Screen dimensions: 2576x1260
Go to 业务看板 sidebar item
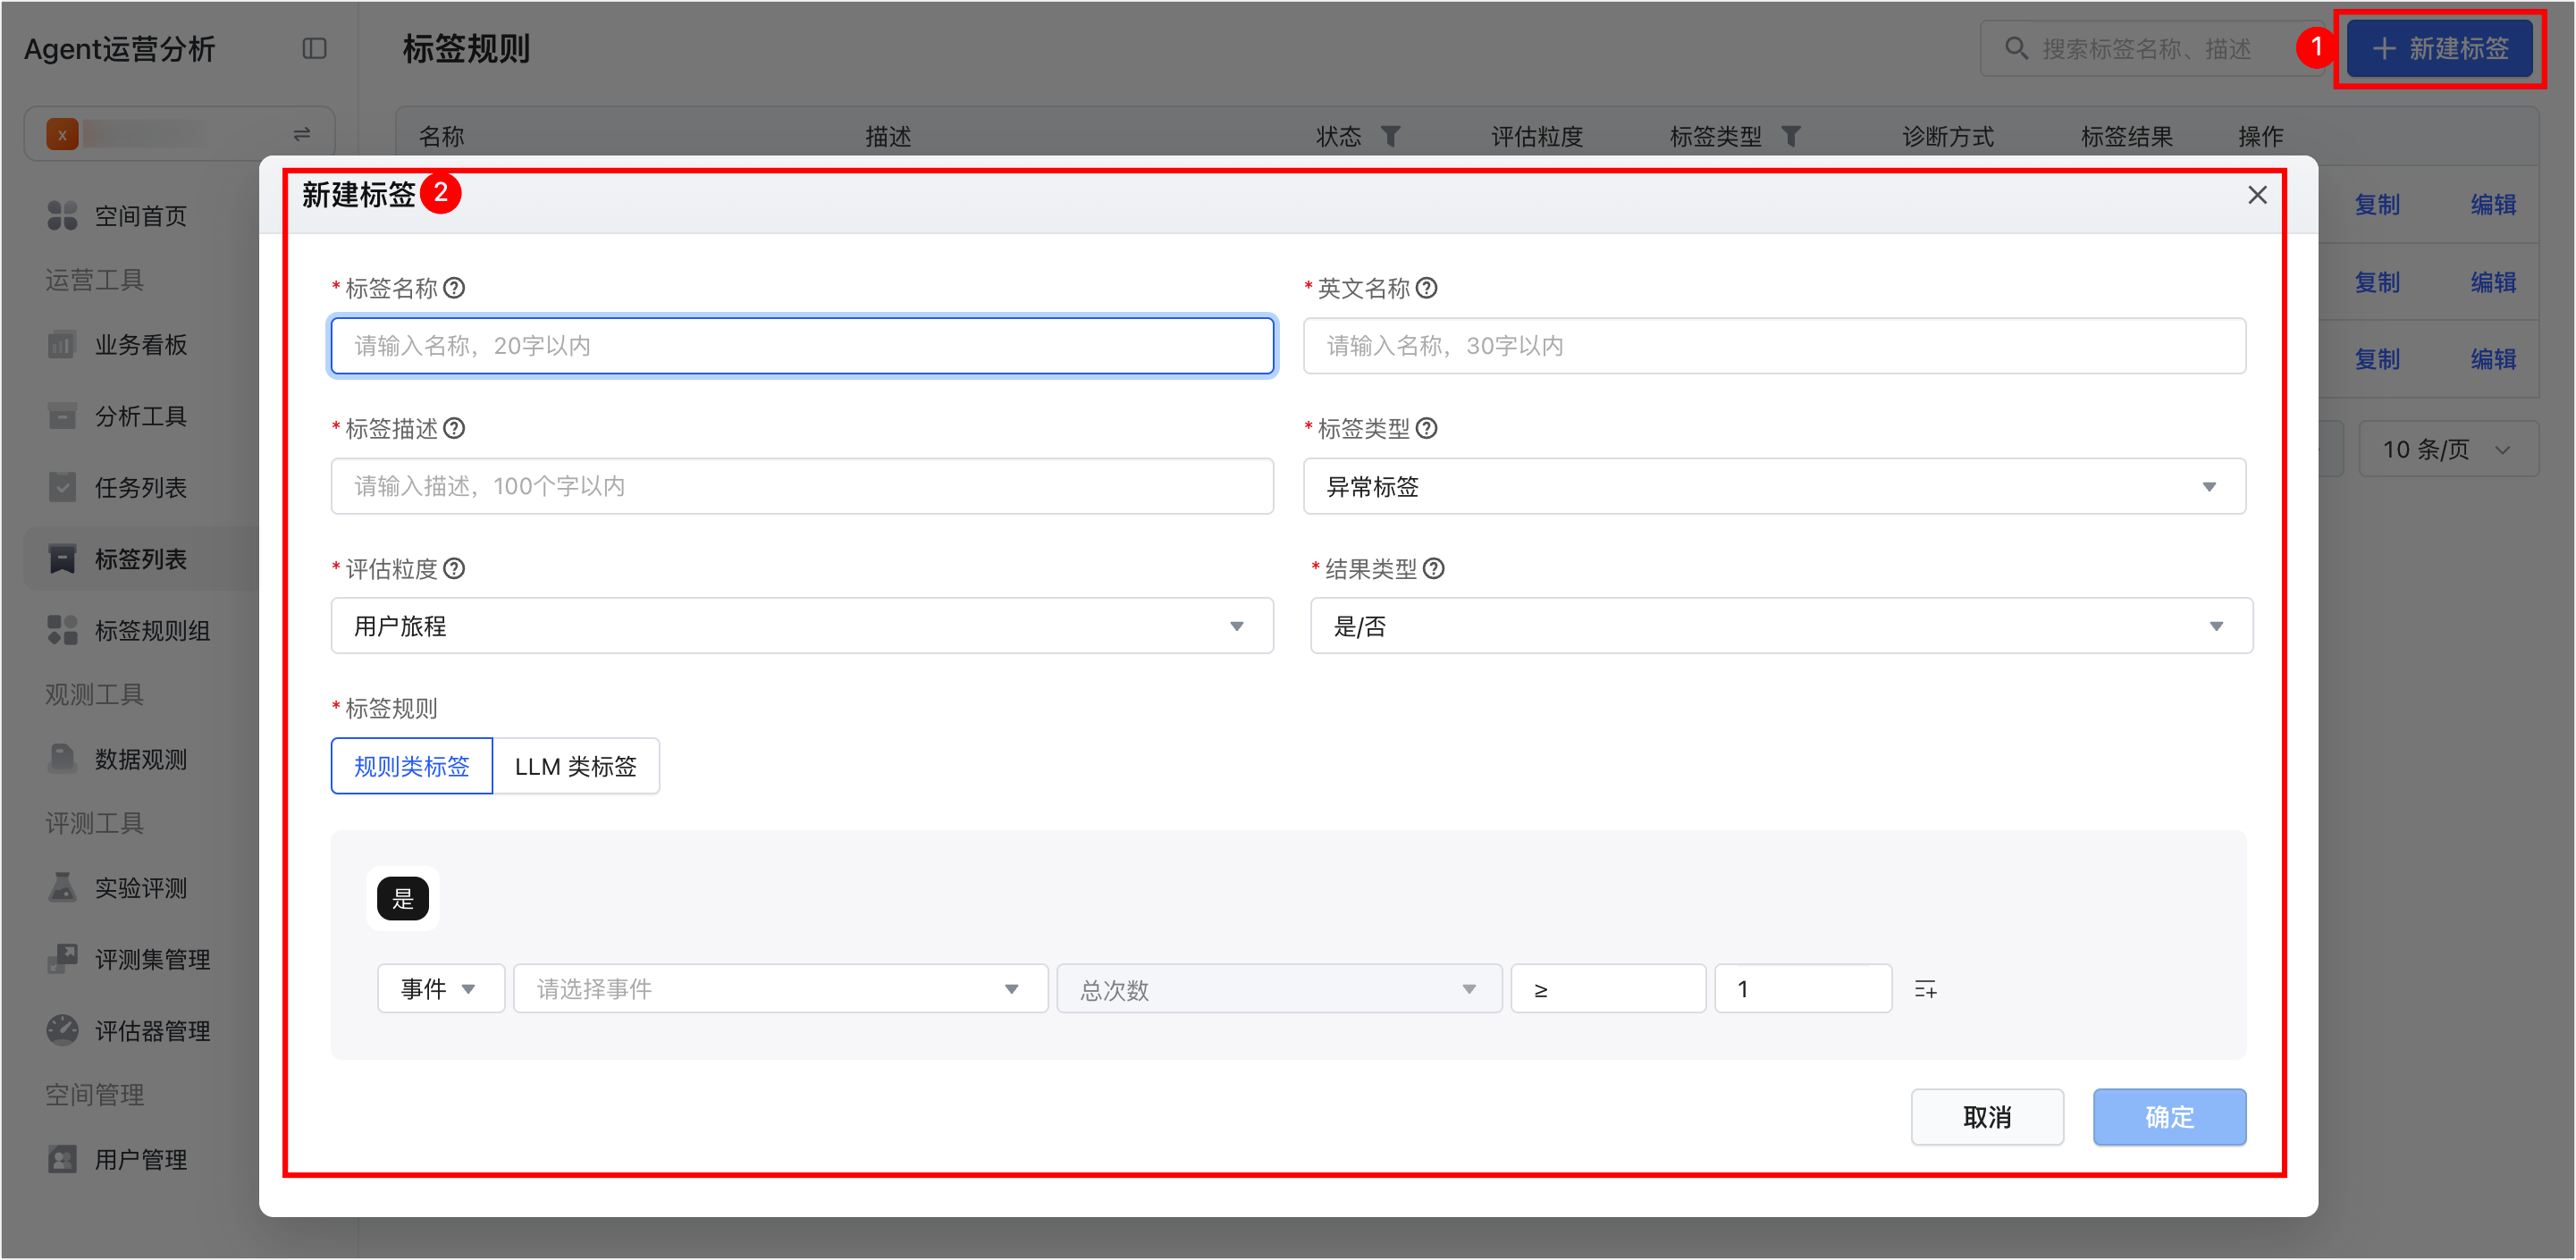click(x=140, y=345)
